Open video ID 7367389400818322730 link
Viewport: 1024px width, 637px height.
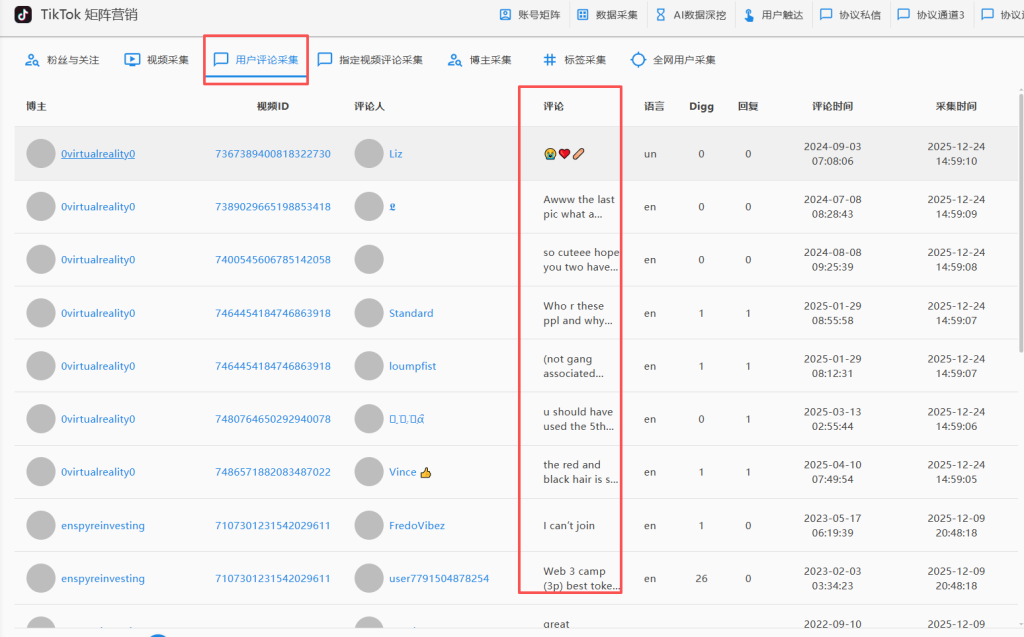(x=272, y=154)
